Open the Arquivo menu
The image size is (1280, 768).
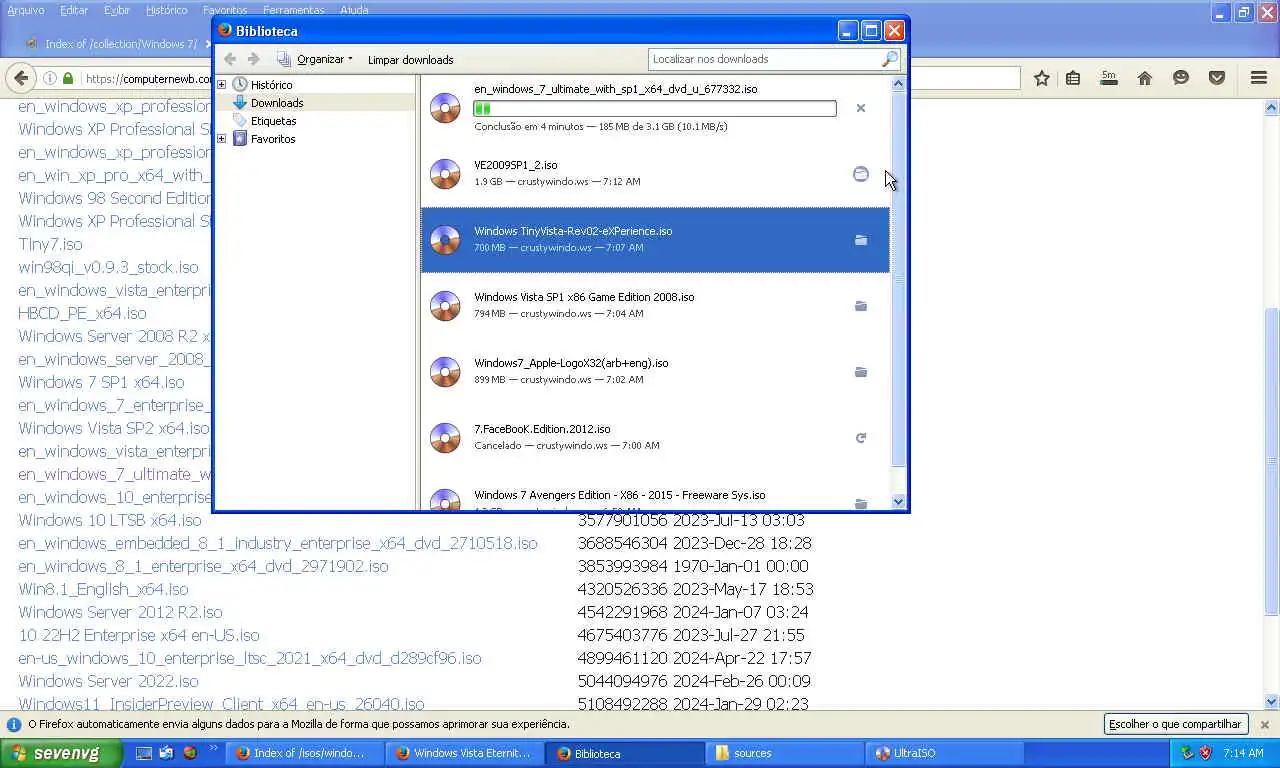(26, 10)
